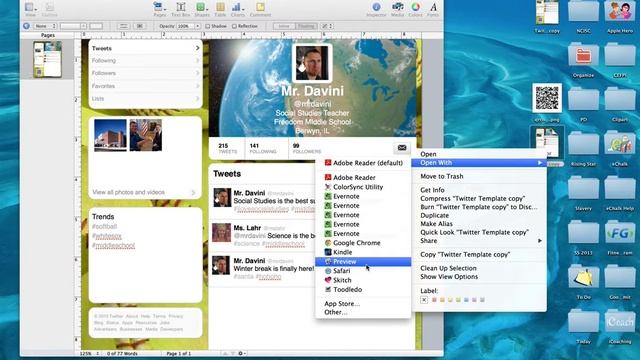640x360 pixels.
Task: Click the Pages toolbar icon
Action: tap(160, 9)
